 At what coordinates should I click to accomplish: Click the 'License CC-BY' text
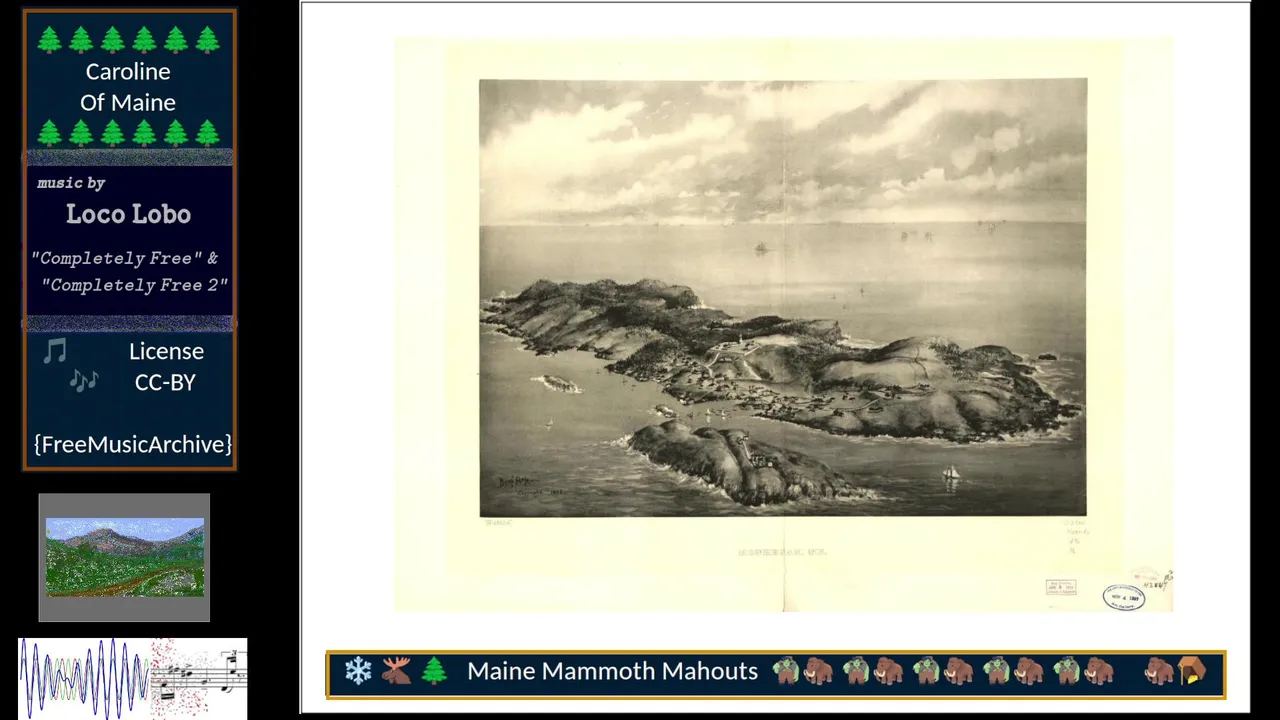click(x=166, y=366)
